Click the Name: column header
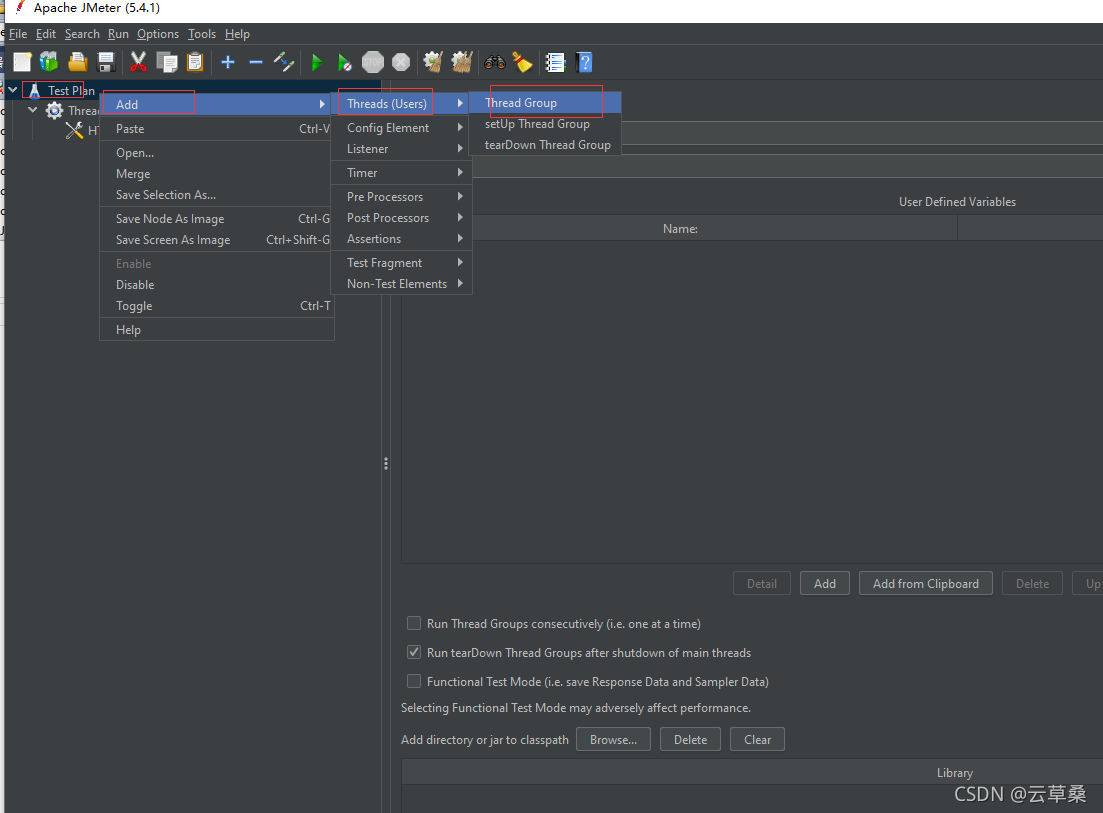The width and height of the screenshot is (1103, 813). [x=680, y=229]
